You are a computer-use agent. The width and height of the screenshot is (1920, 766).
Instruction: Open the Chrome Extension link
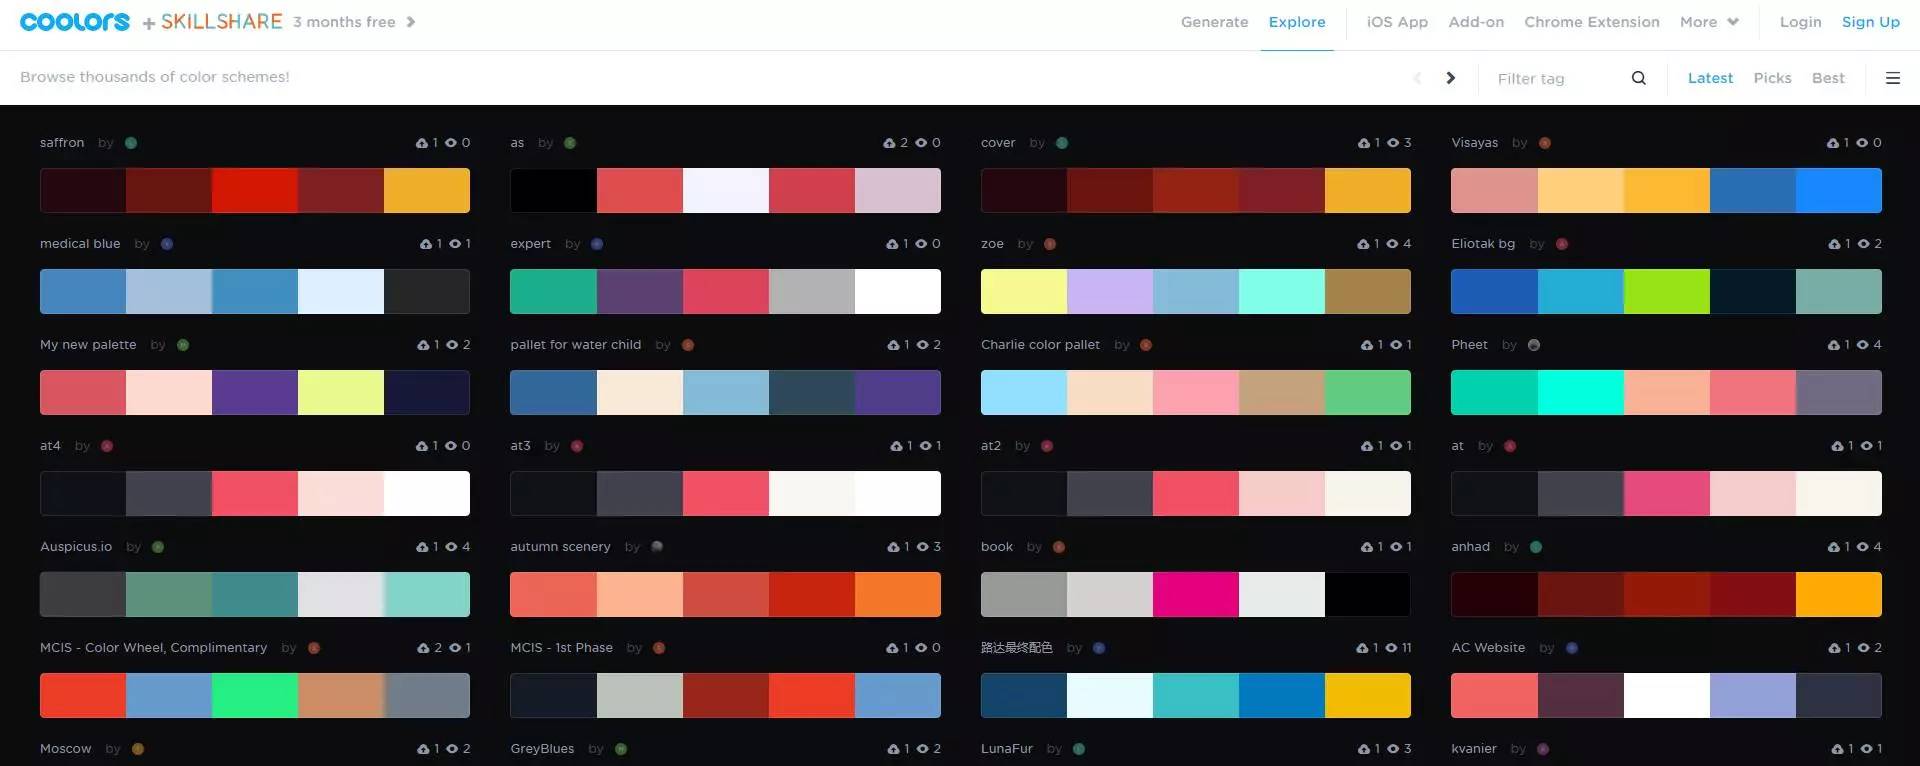pyautogui.click(x=1592, y=22)
